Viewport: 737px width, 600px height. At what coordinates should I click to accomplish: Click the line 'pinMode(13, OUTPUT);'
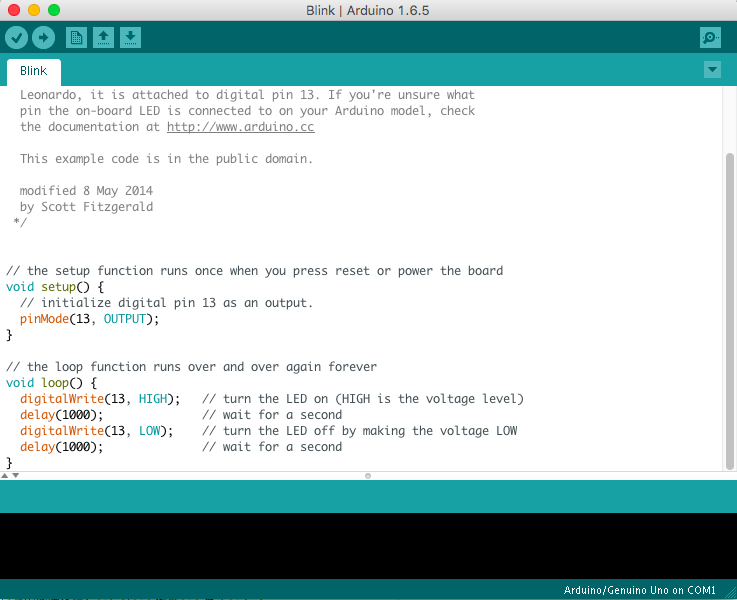click(89, 319)
